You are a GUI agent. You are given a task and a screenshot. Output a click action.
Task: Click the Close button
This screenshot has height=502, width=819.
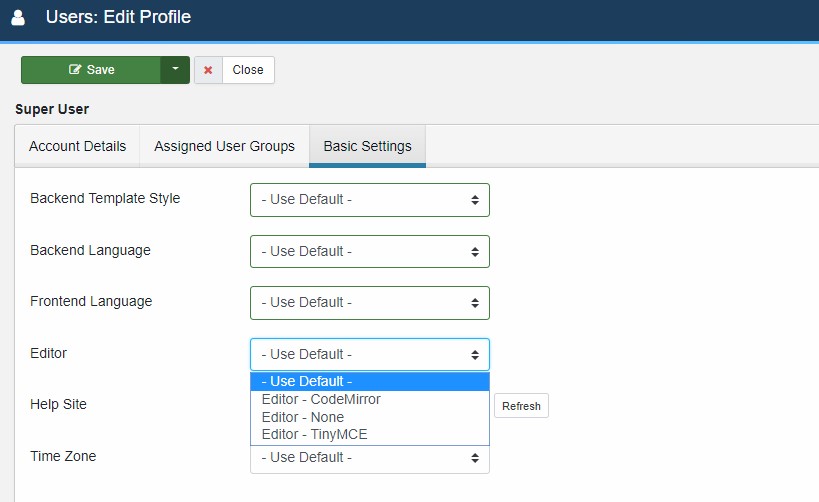tap(248, 70)
